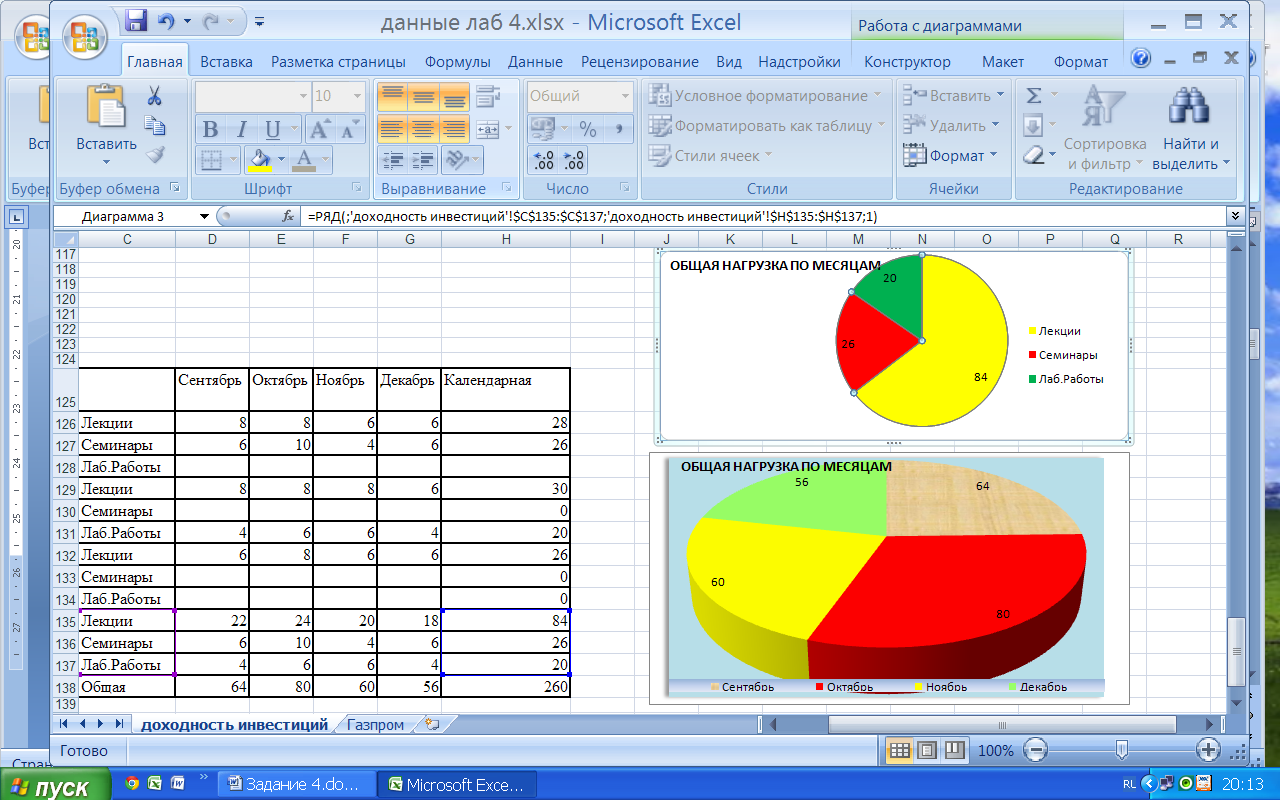The height and width of the screenshot is (800, 1280).
Task: Click the Cut scissors icon
Action: tap(155, 96)
